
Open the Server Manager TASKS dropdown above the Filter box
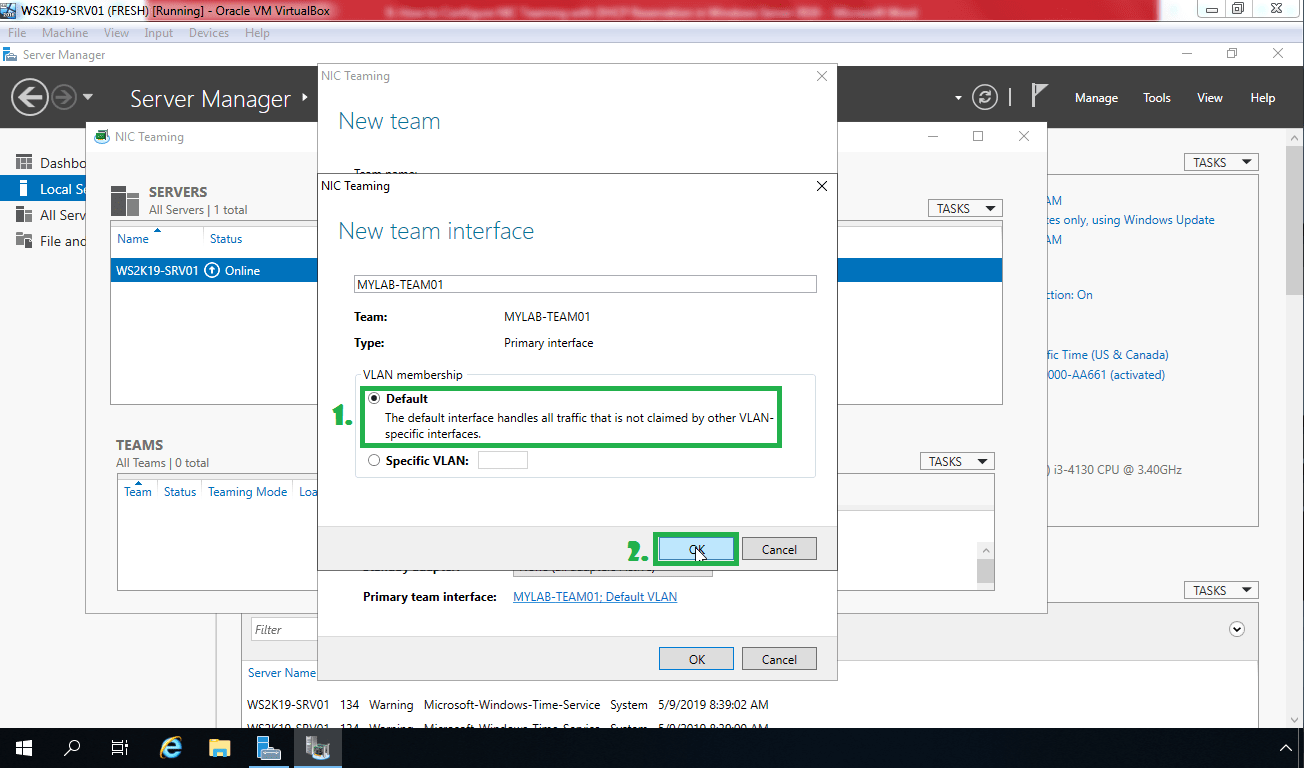click(x=1220, y=590)
